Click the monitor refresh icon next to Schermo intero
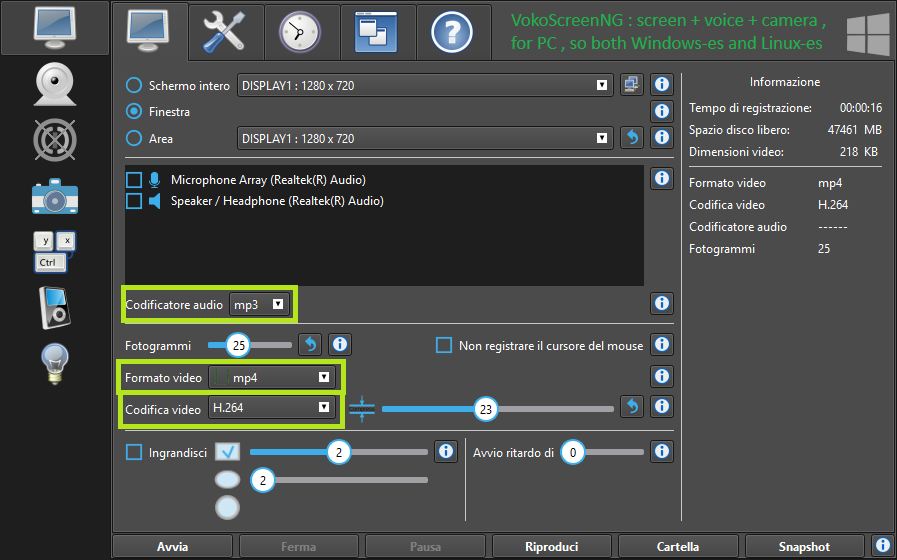The width and height of the screenshot is (897, 560). coord(632,85)
